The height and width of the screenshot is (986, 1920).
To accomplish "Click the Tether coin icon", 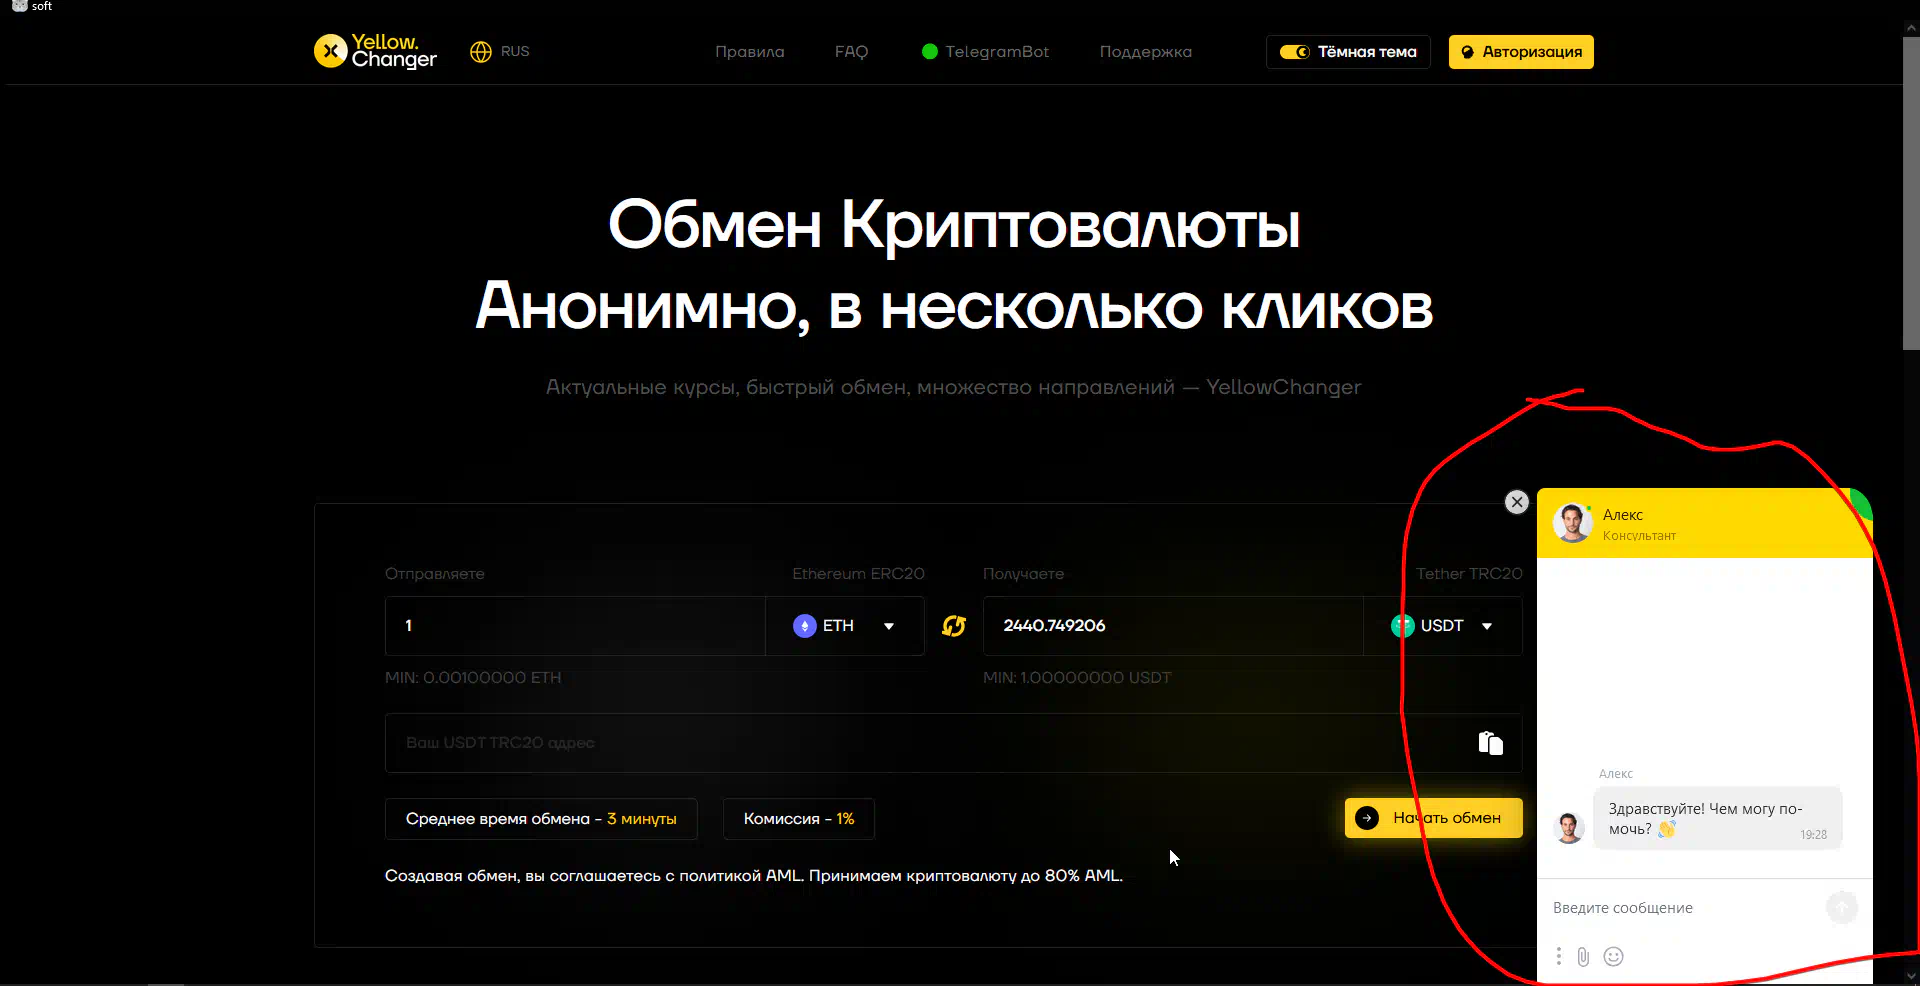I will pyautogui.click(x=1402, y=626).
